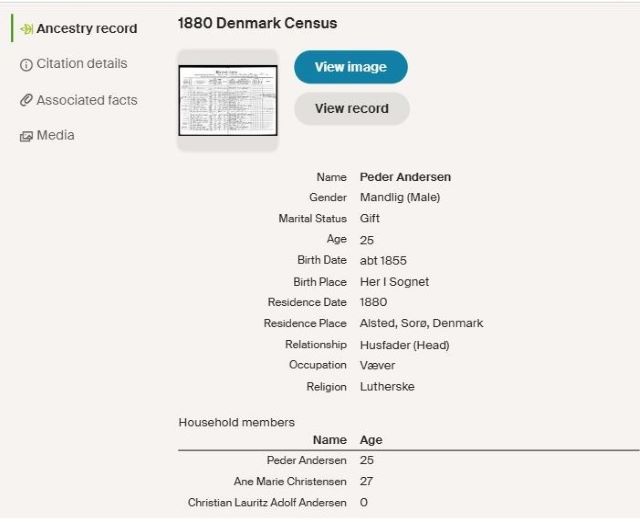Click residence place Alsted, Sorø, Denmark
This screenshot has height=524, width=640.
tap(421, 323)
